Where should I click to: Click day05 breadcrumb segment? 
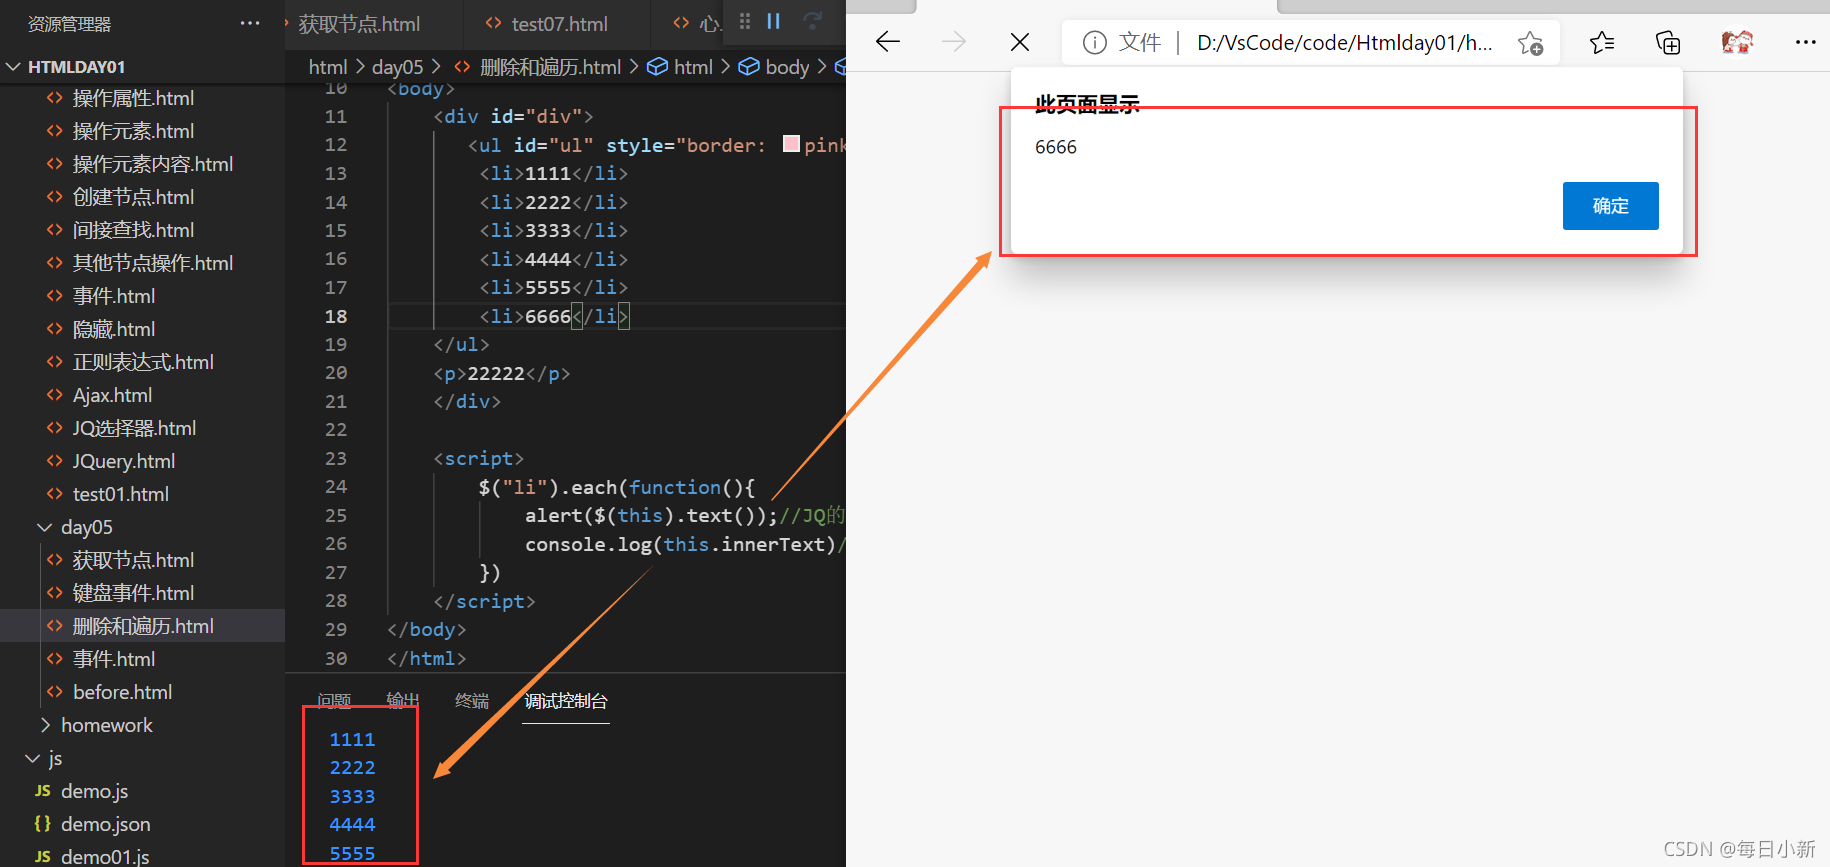(x=398, y=67)
